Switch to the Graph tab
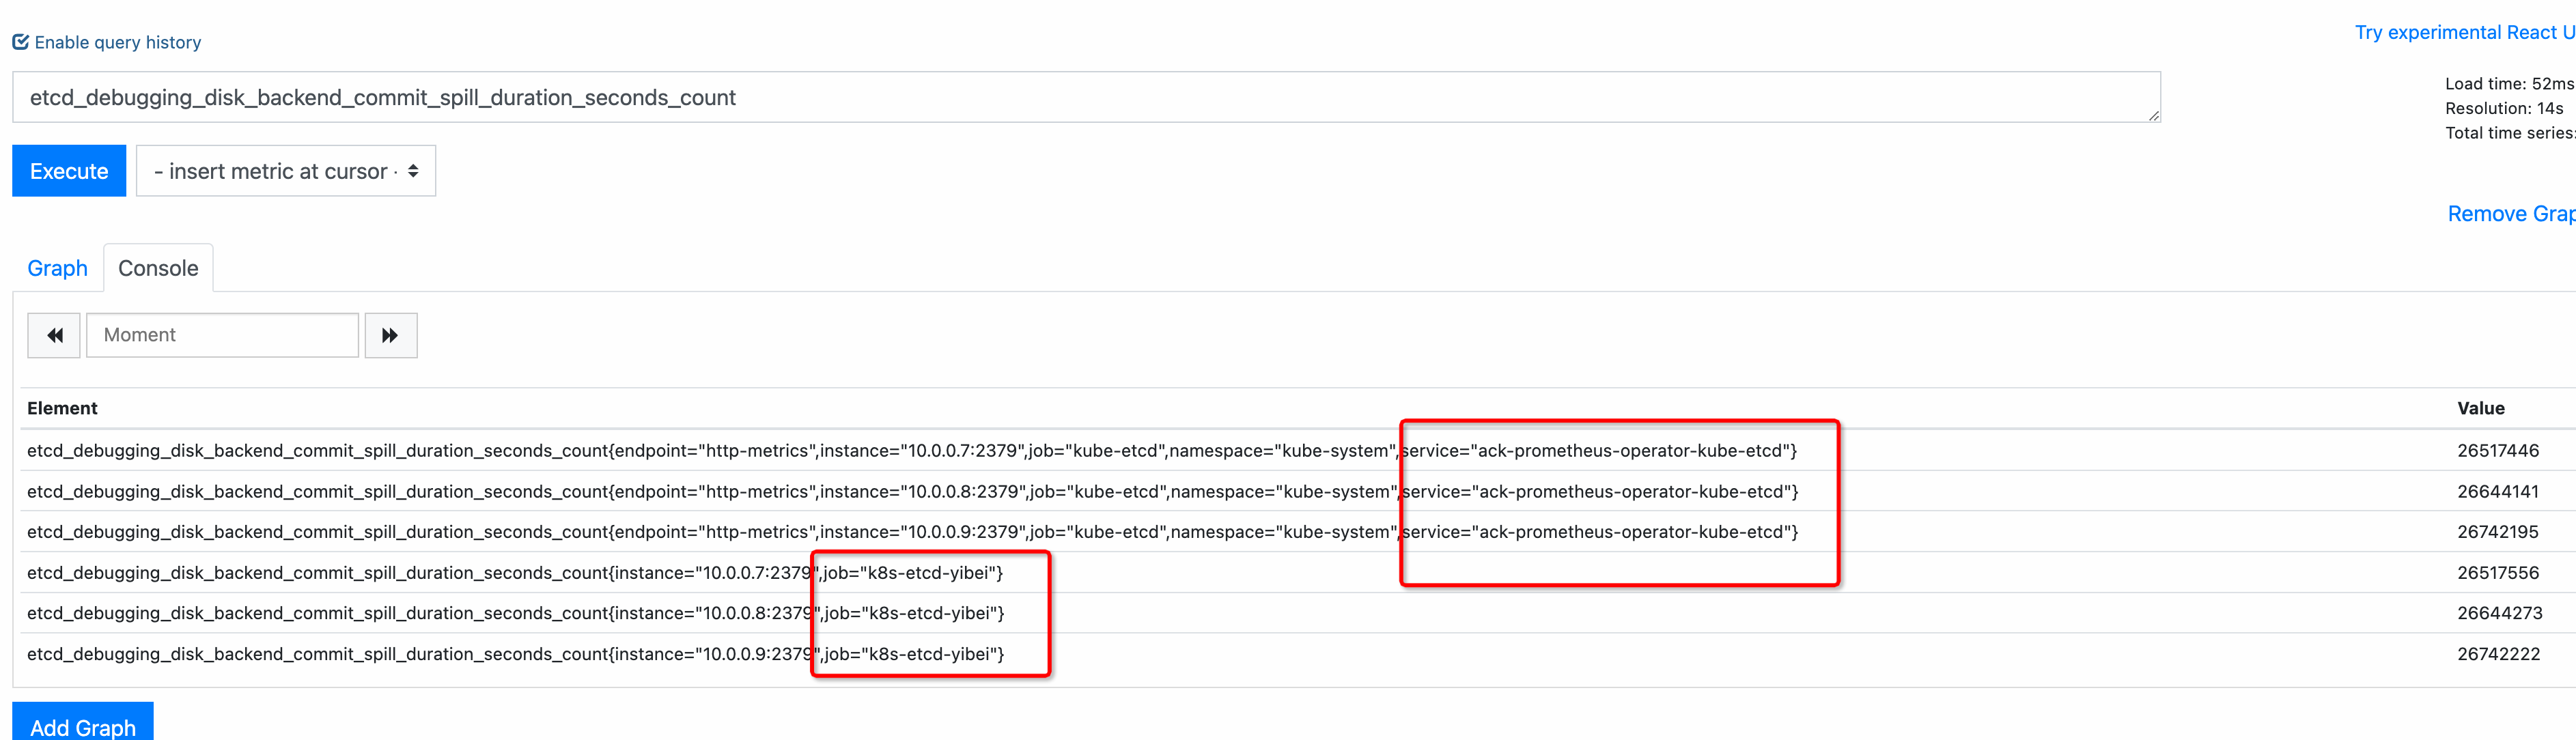 coord(57,267)
